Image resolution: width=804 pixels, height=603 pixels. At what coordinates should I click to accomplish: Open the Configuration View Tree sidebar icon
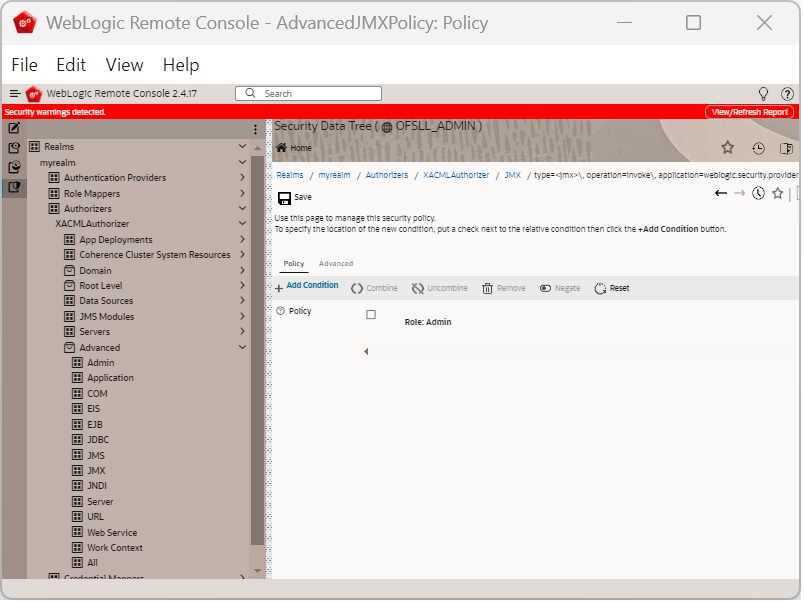[x=14, y=148]
